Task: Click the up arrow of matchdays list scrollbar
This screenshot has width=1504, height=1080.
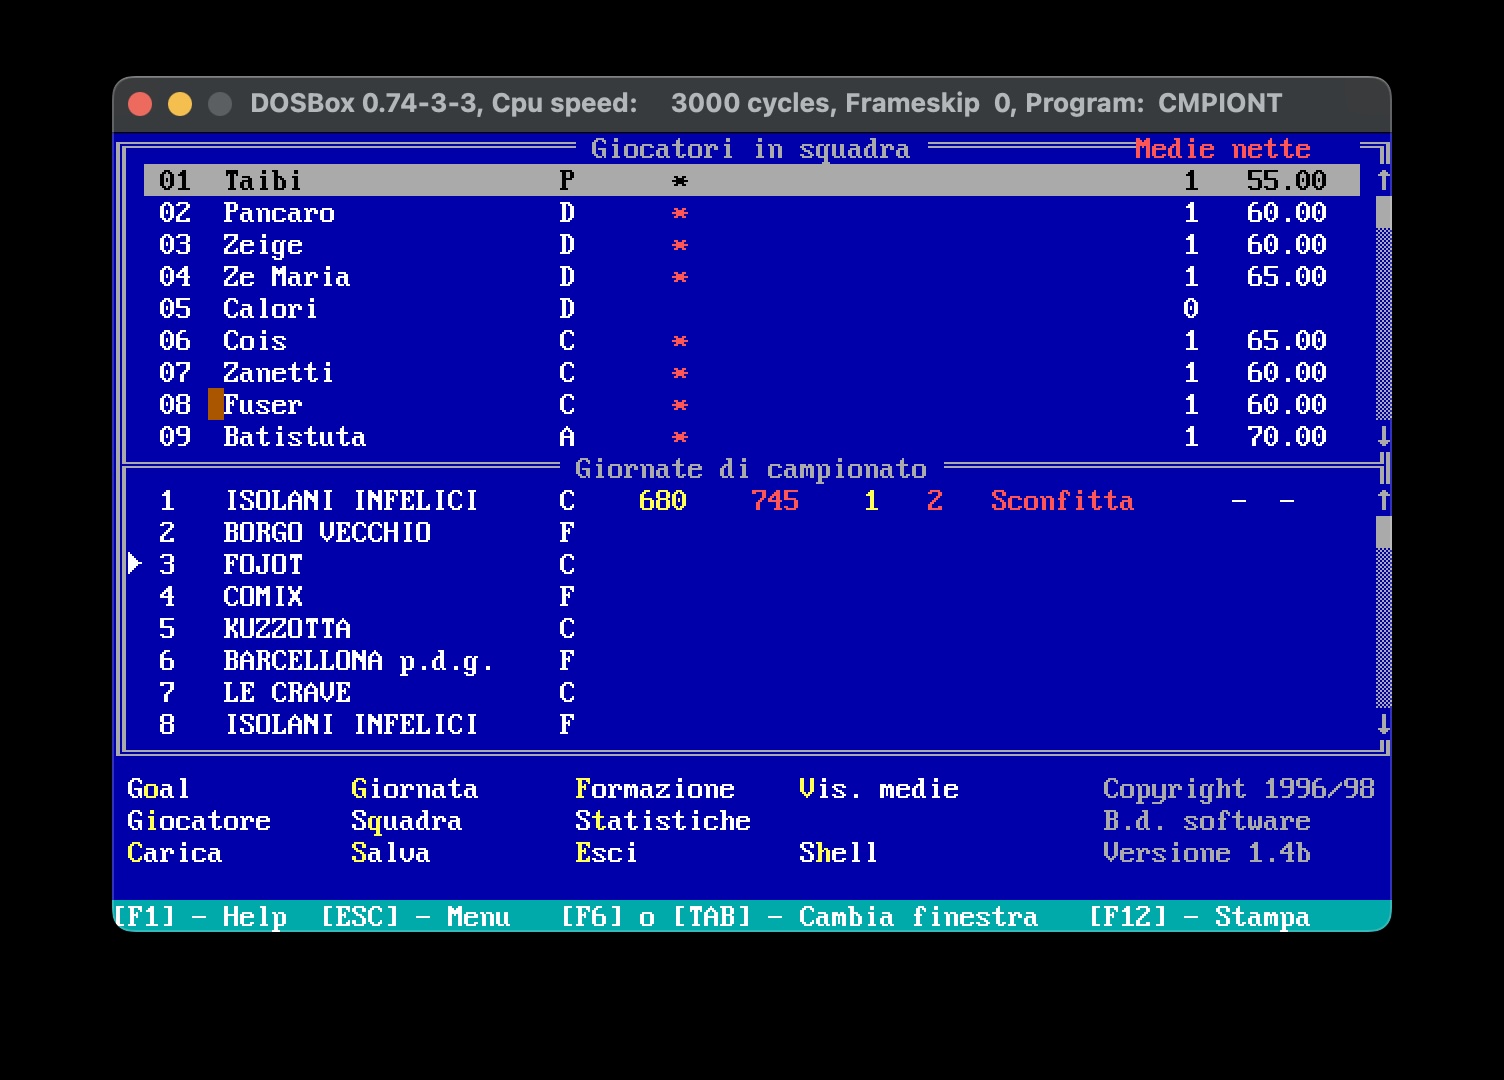Action: [x=1383, y=500]
